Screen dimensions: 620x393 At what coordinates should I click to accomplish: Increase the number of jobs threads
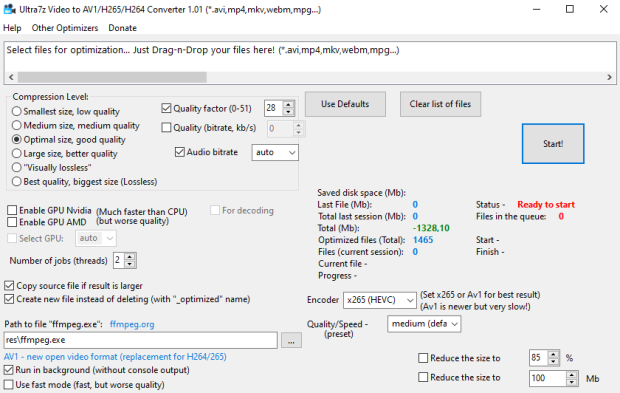130,257
